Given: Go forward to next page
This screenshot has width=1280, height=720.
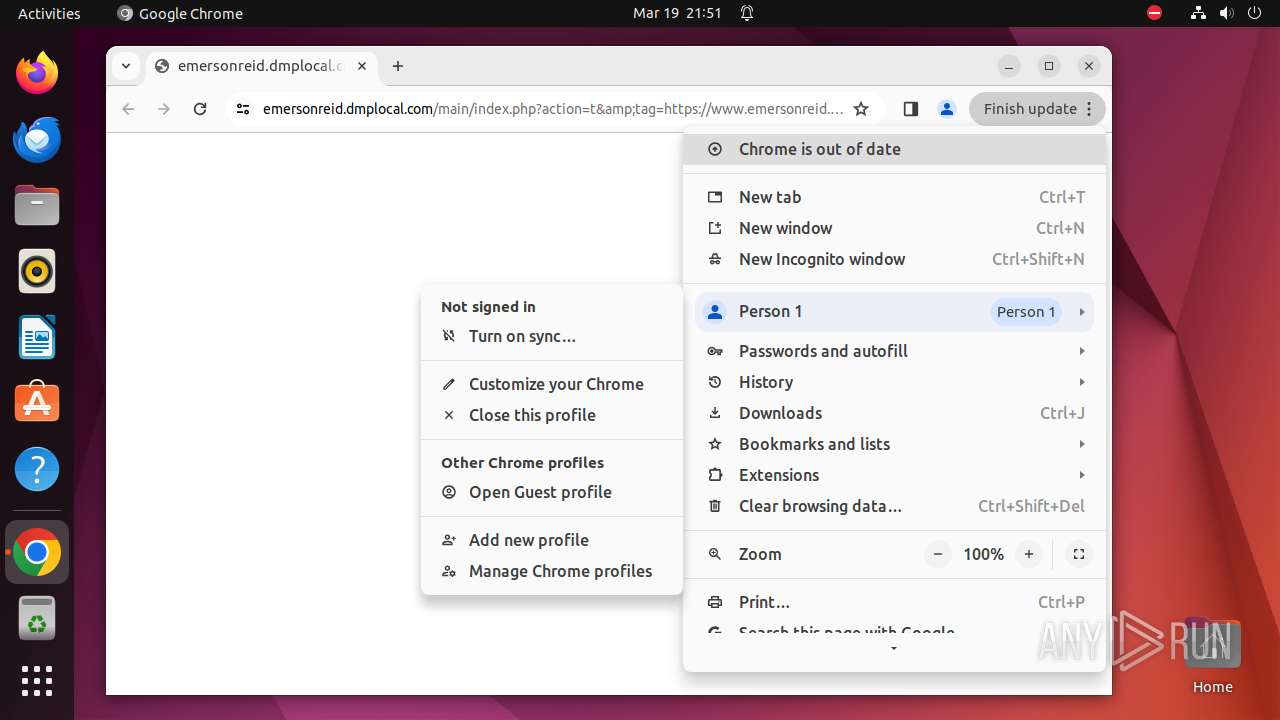Looking at the screenshot, I should 164,109.
